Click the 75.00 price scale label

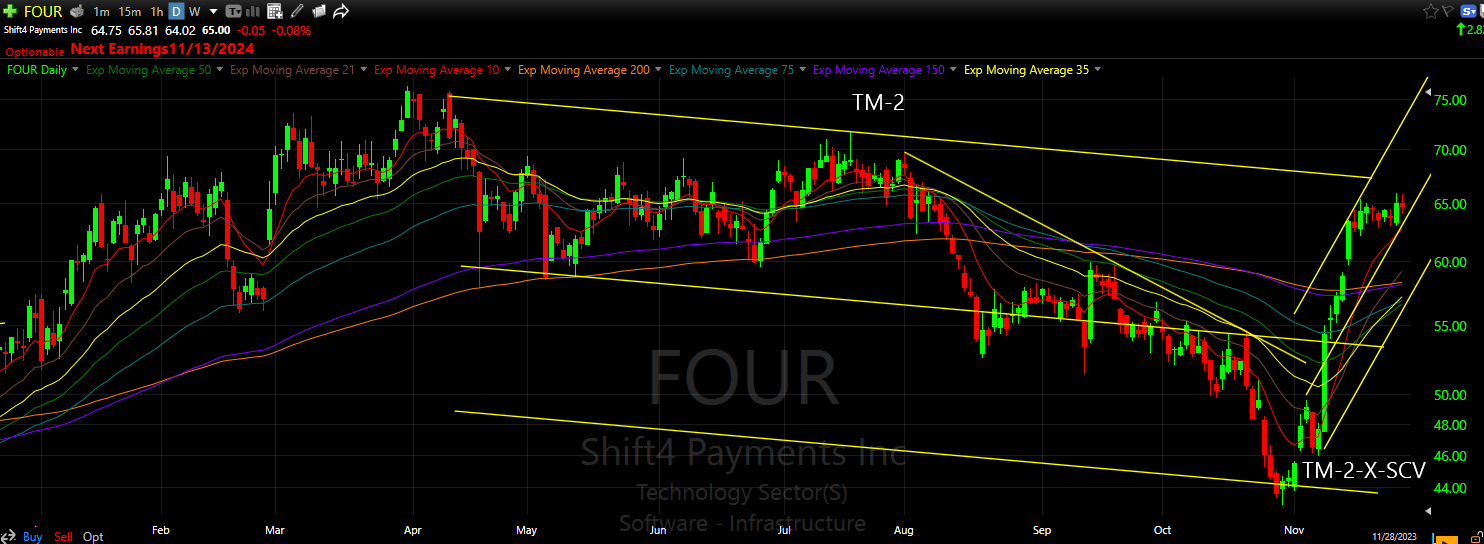tap(1450, 100)
